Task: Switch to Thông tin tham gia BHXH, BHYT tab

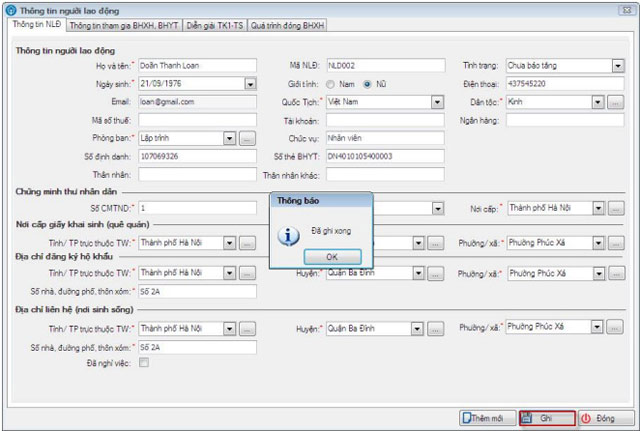Action: point(125,25)
